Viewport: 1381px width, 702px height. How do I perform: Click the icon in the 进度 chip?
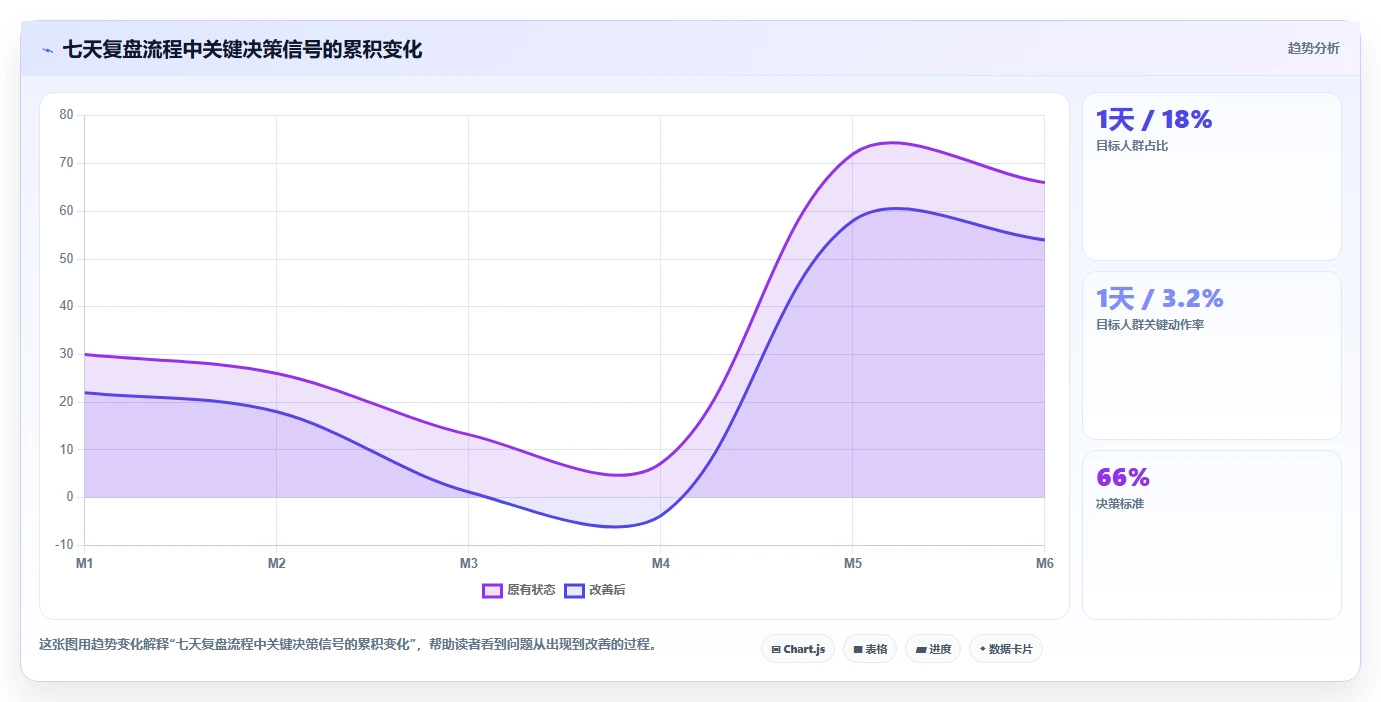(x=920, y=650)
